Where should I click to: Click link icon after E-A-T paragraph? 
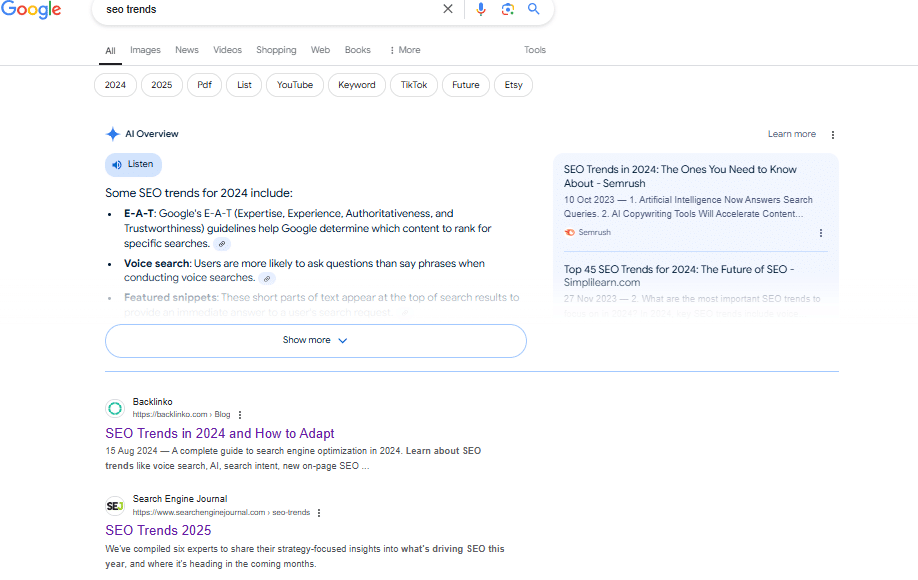click(222, 244)
